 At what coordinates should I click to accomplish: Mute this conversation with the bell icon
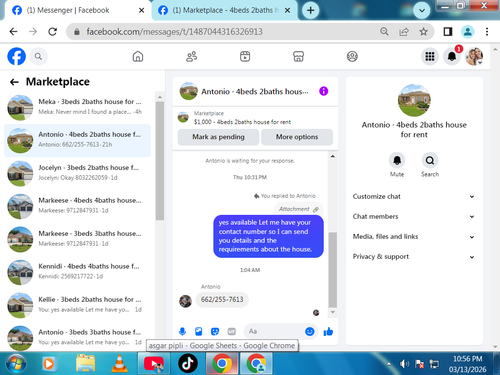pos(397,161)
